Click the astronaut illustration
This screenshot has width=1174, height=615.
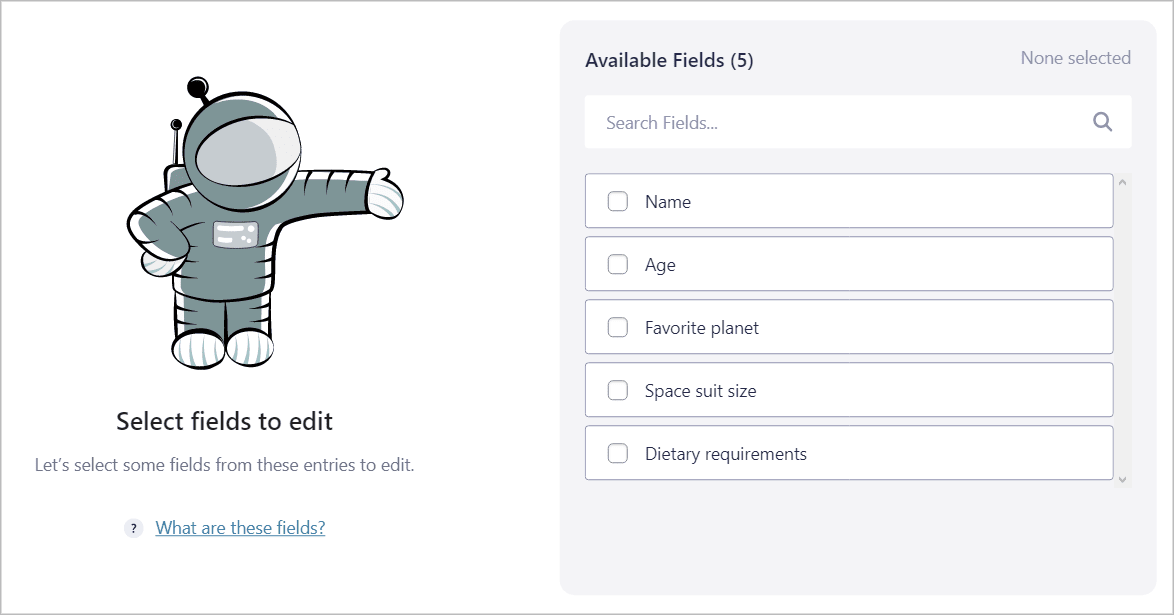coord(265,222)
